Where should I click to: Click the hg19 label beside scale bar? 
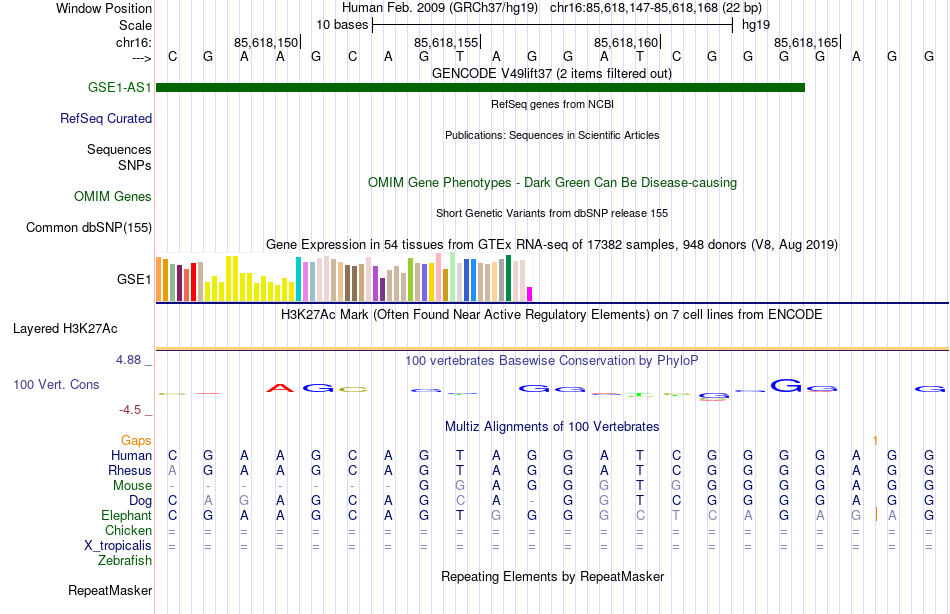point(756,25)
